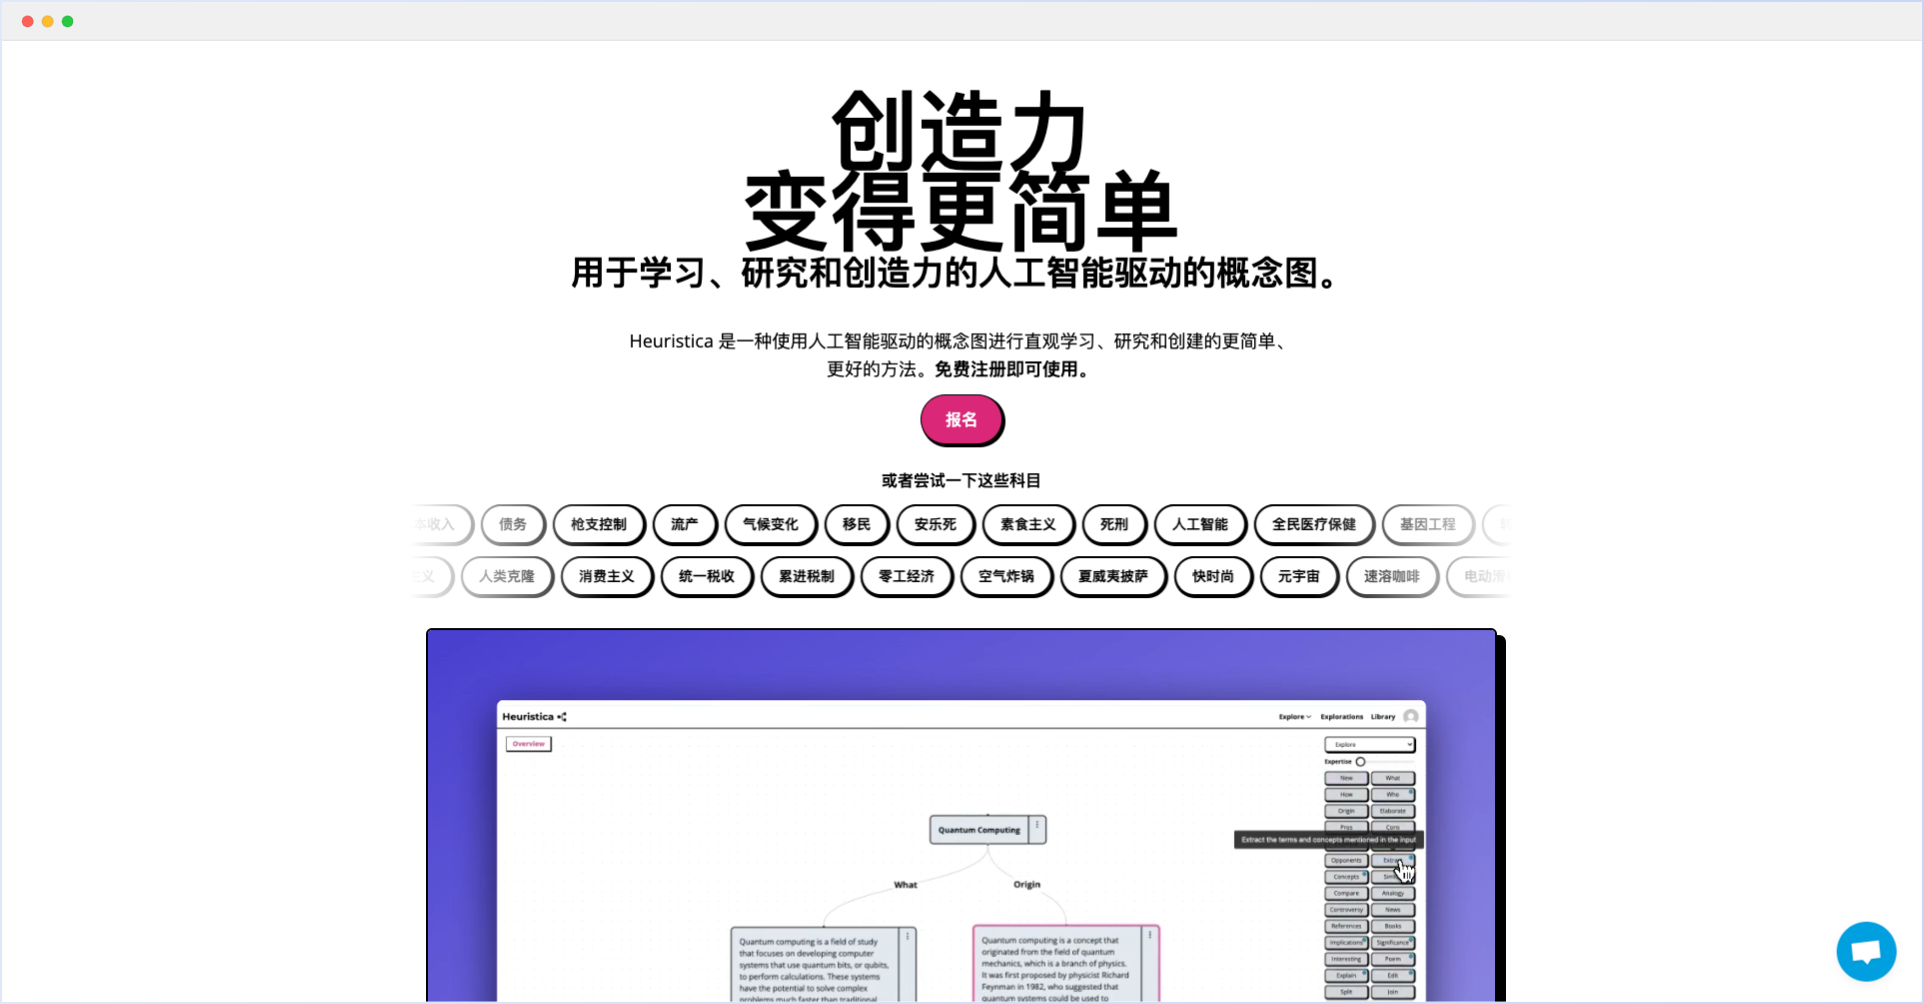Open the chat support bubble icon
The height and width of the screenshot is (1004, 1923).
pos(1866,951)
